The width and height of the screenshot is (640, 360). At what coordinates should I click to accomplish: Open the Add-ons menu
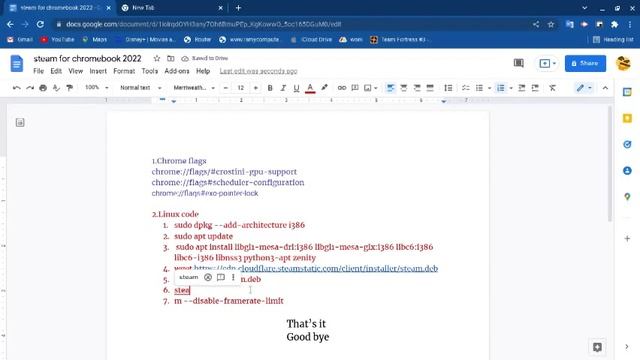(x=177, y=71)
